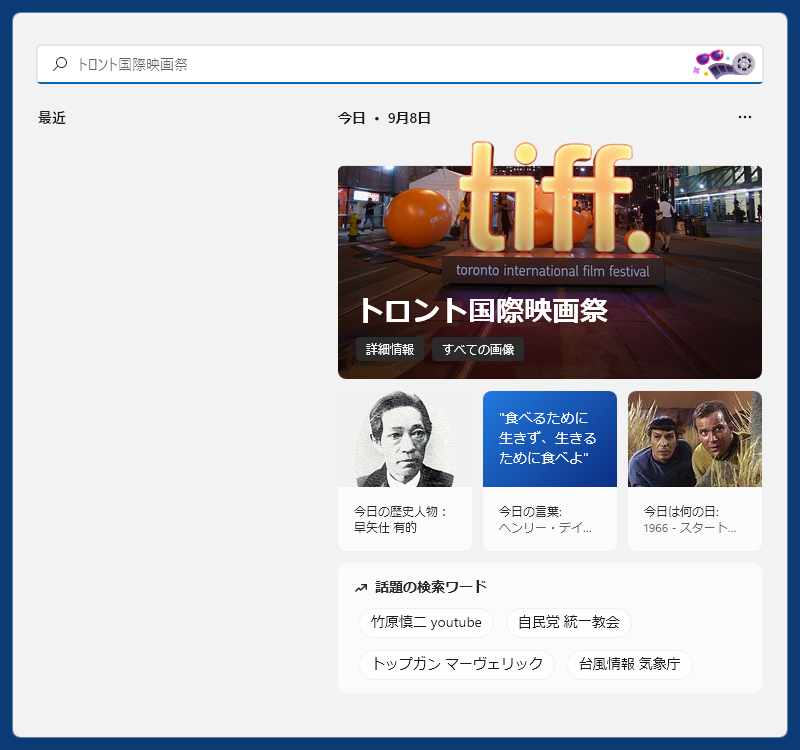800x750 pixels.
Task: Open the more options (…) menu
Action: pyautogui.click(x=745, y=117)
